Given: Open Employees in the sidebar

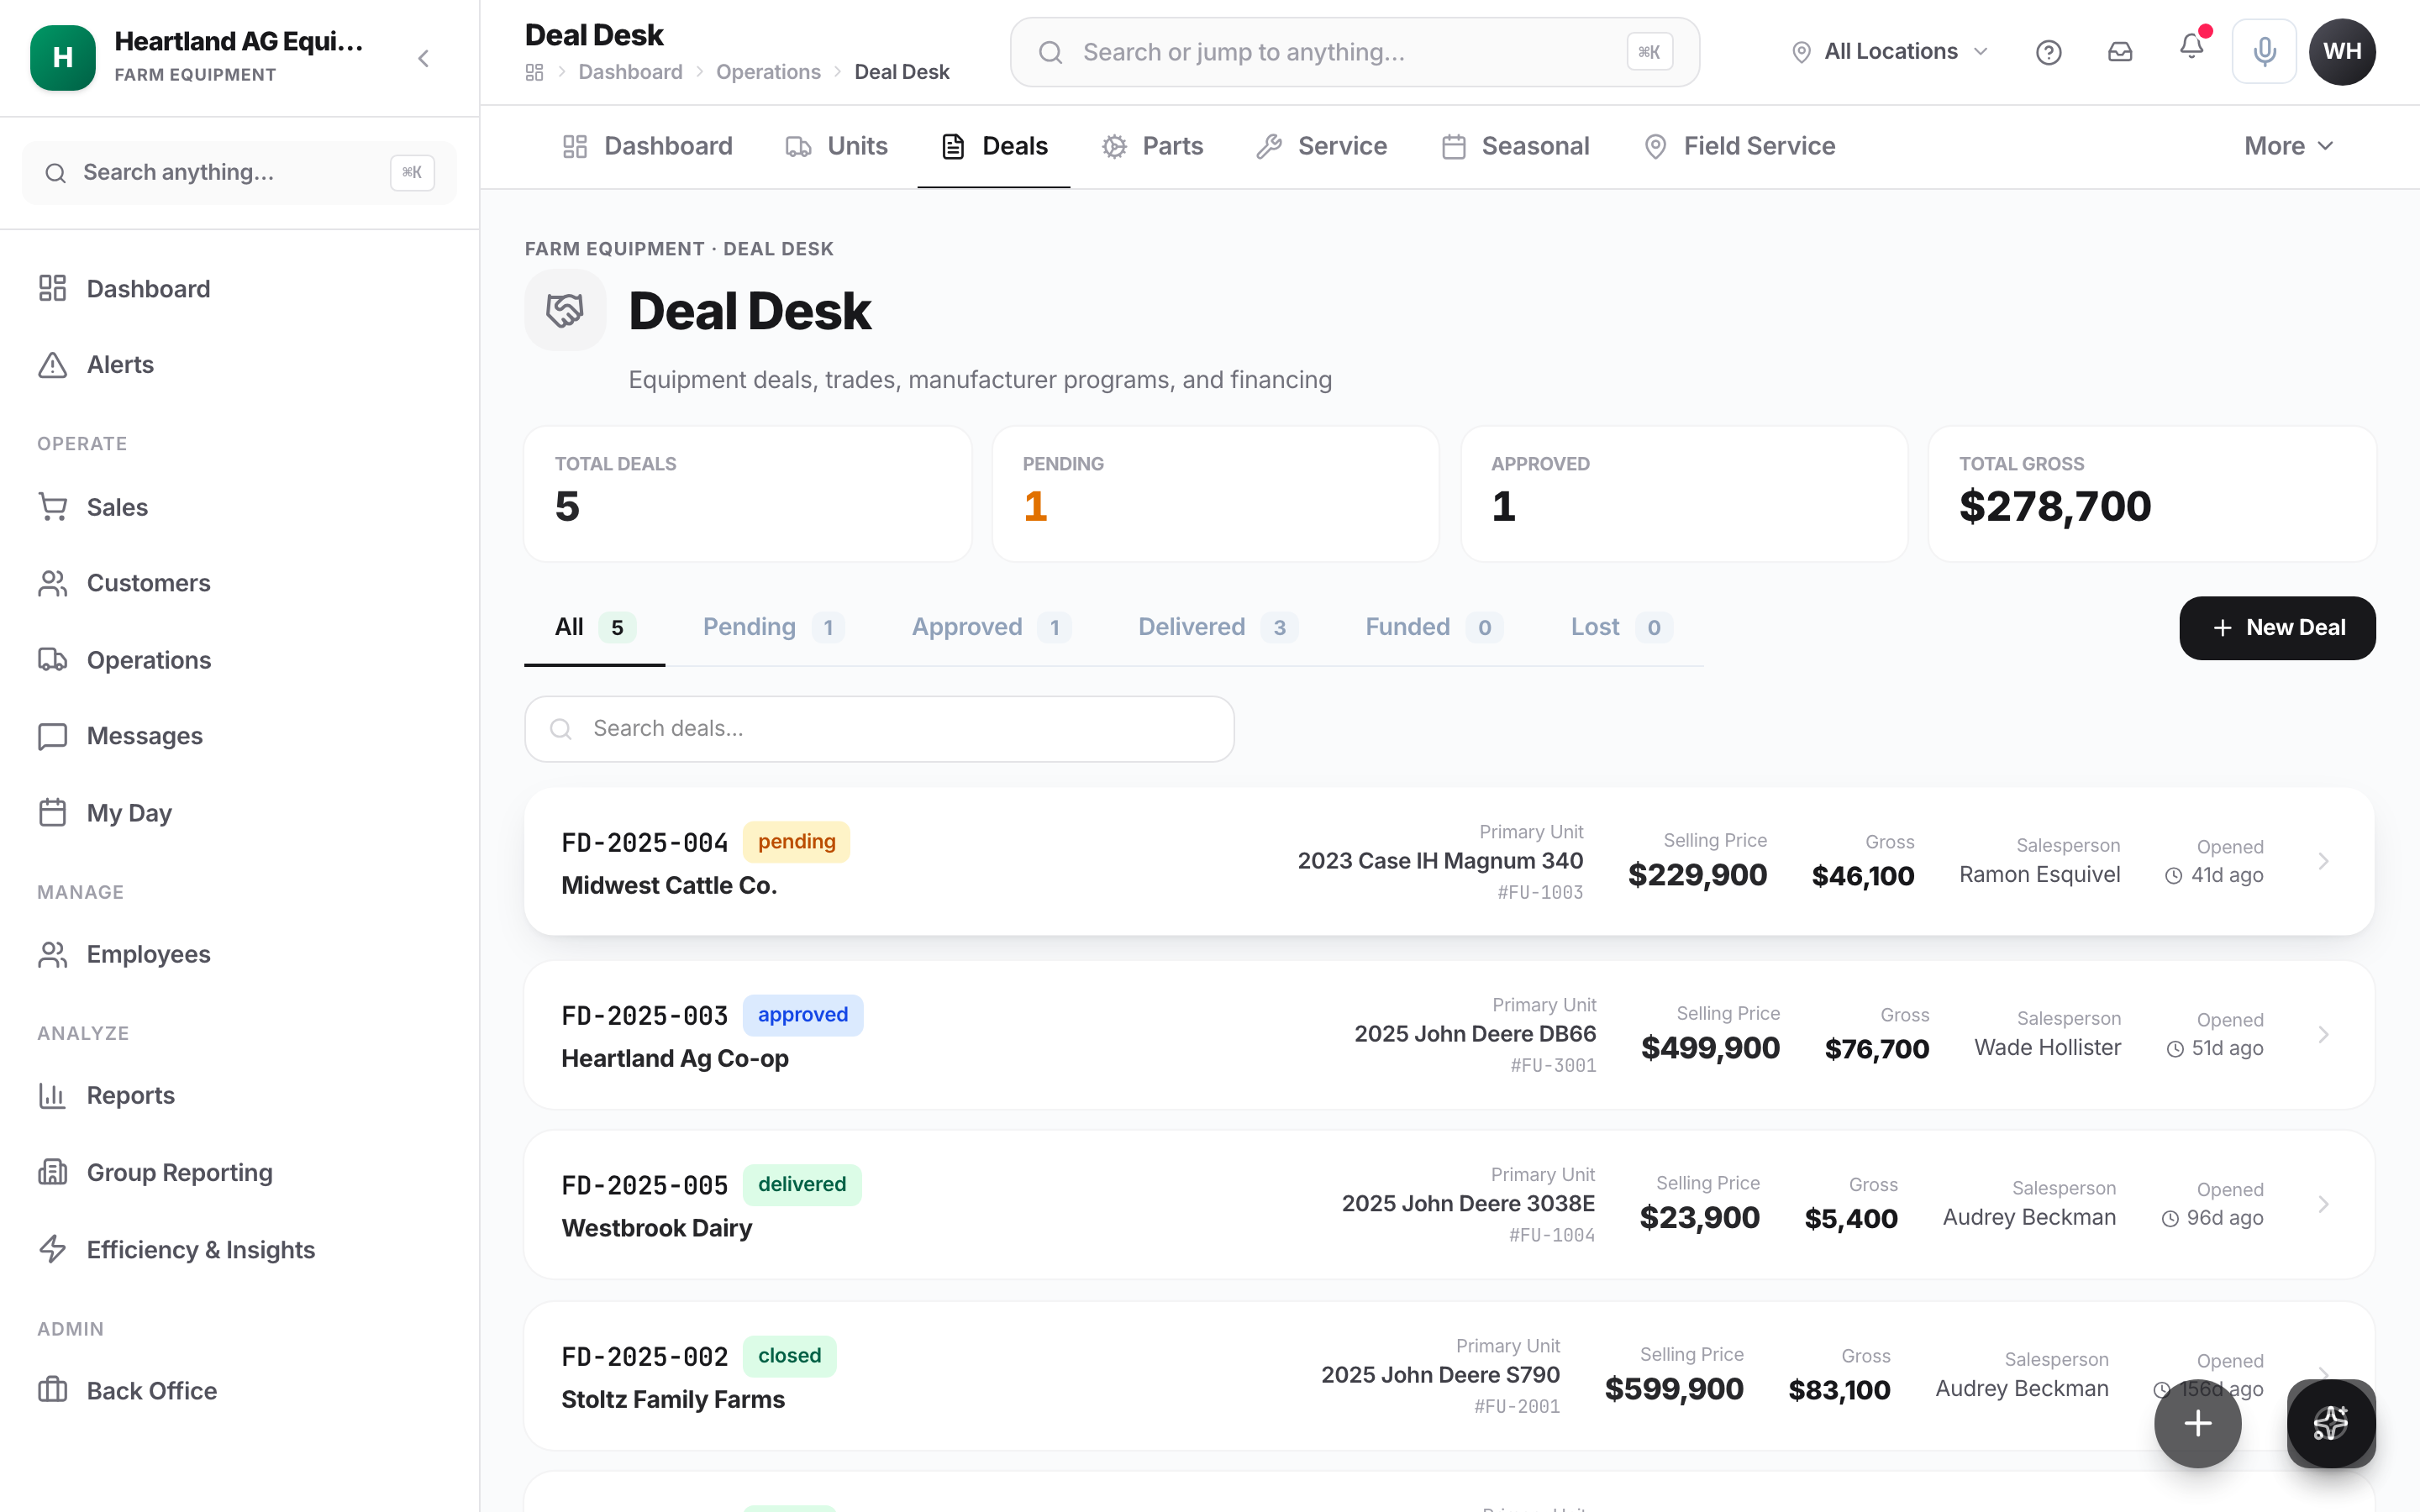Looking at the screenshot, I should (239, 954).
